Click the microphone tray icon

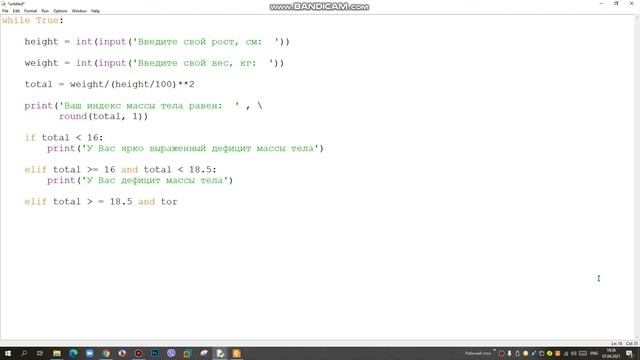[x=509, y=353]
